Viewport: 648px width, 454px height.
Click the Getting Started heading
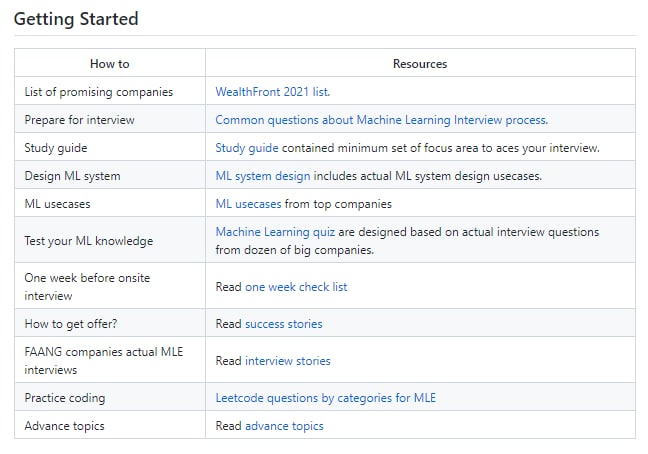[76, 19]
